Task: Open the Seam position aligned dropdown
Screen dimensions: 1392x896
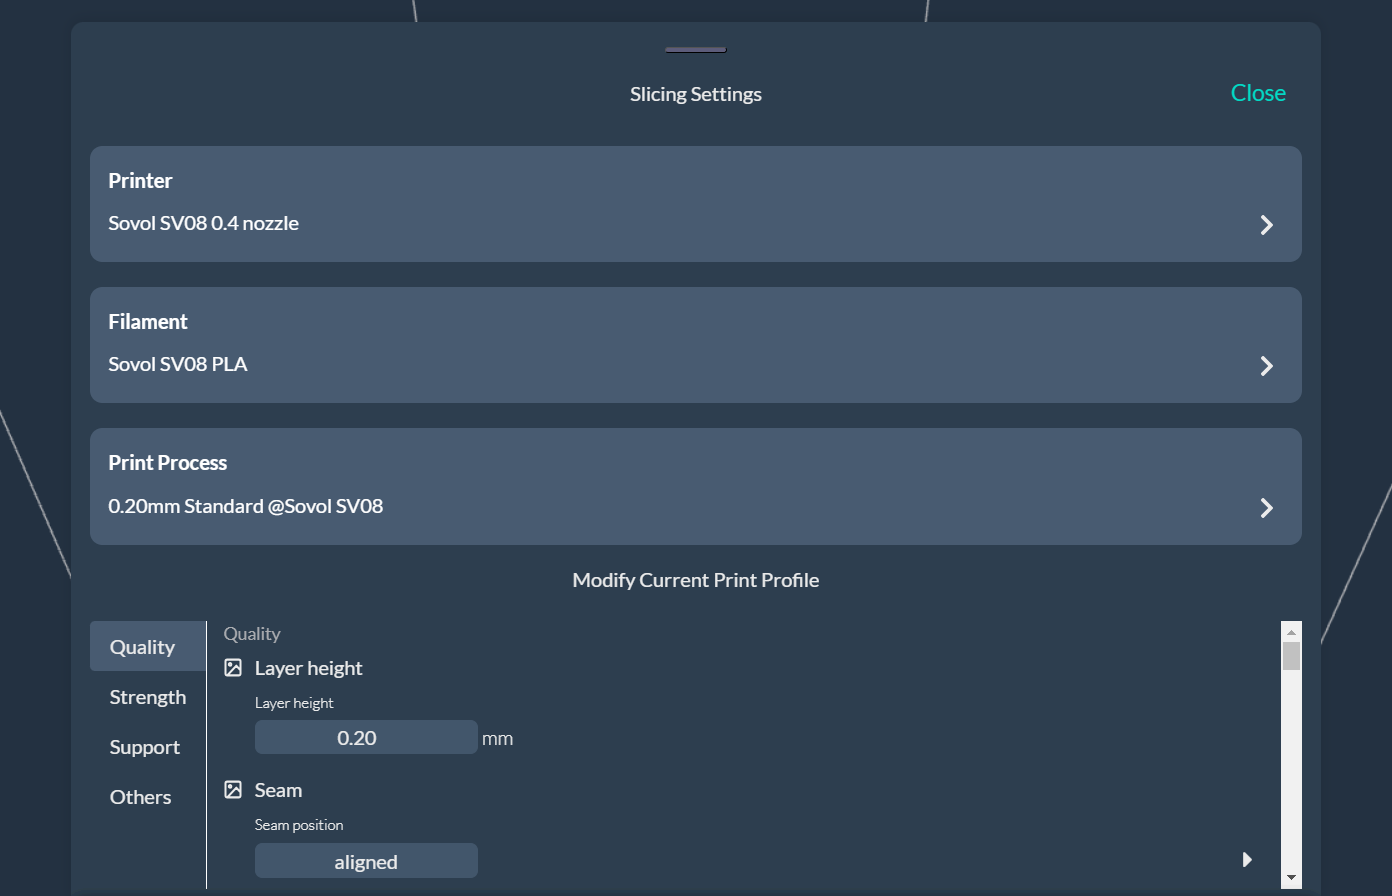Action: click(x=366, y=861)
